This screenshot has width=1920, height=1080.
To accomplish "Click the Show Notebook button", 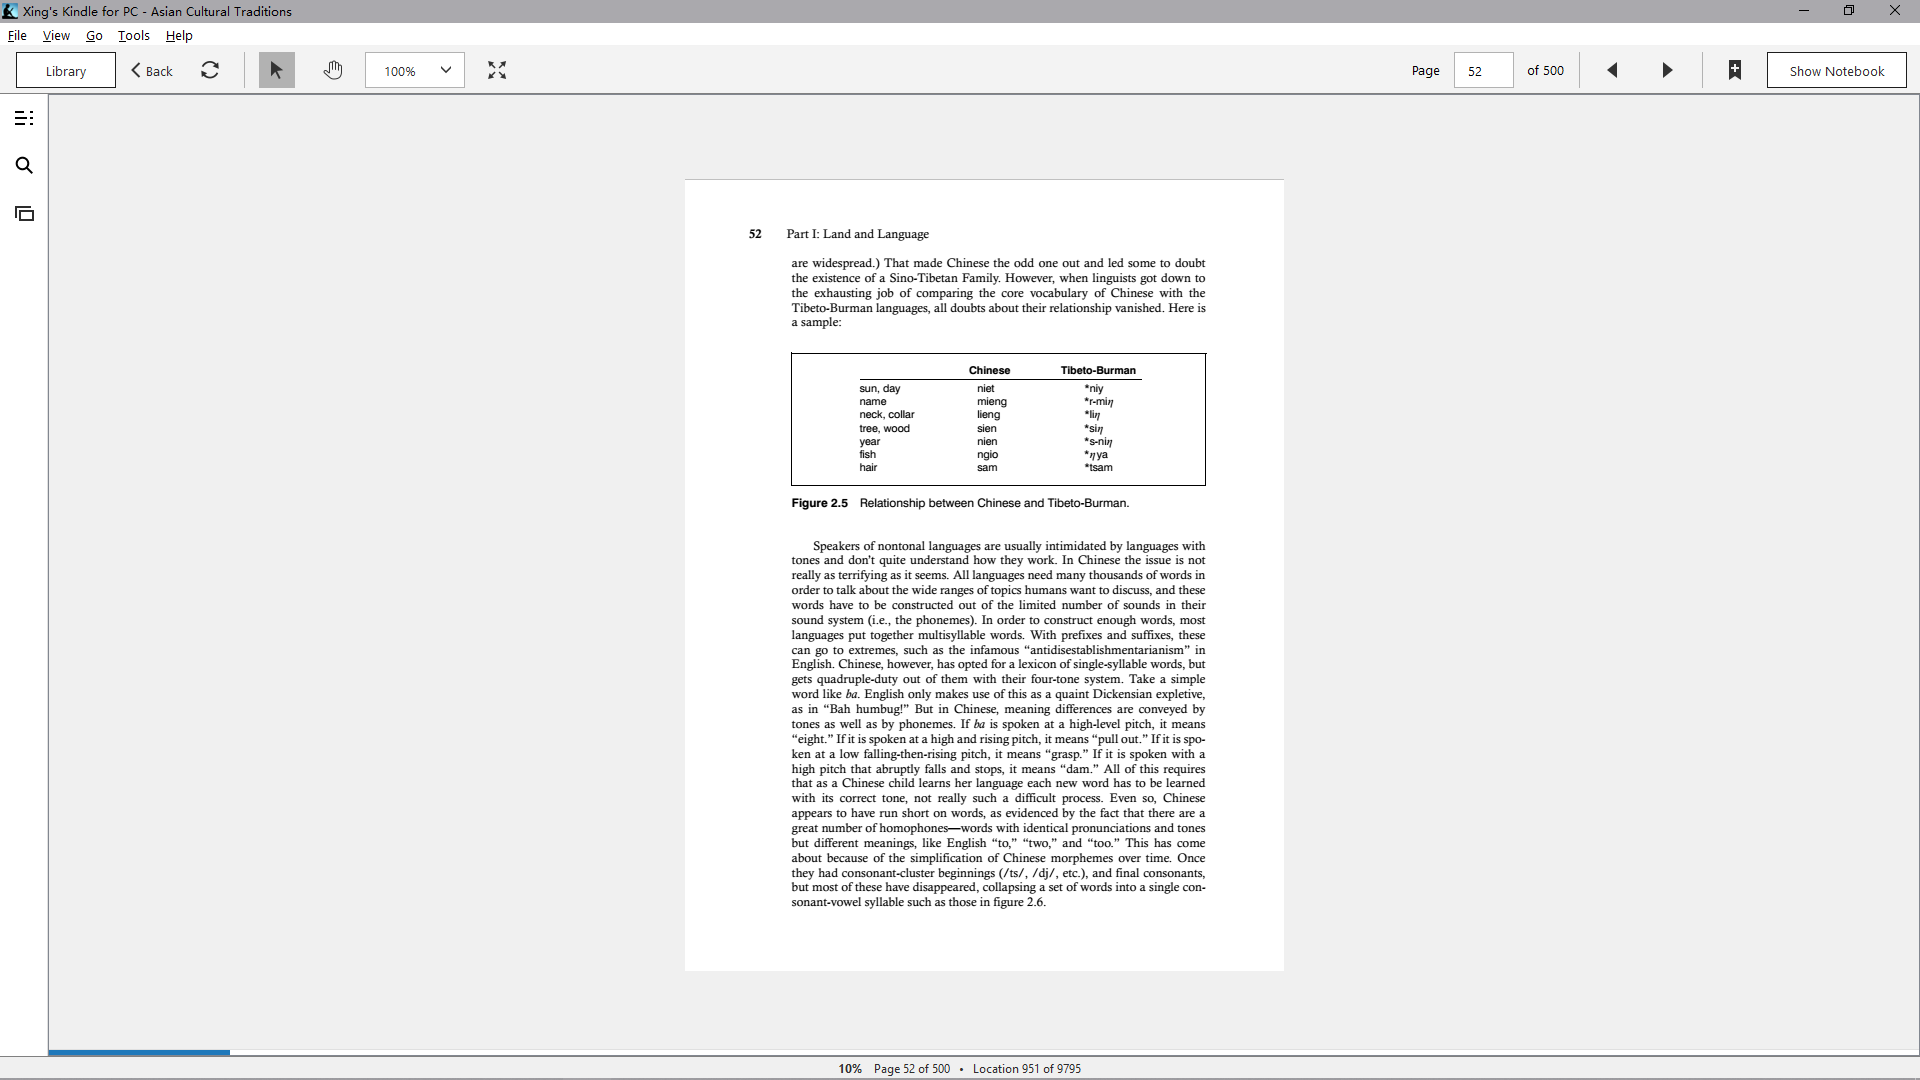I will point(1837,70).
